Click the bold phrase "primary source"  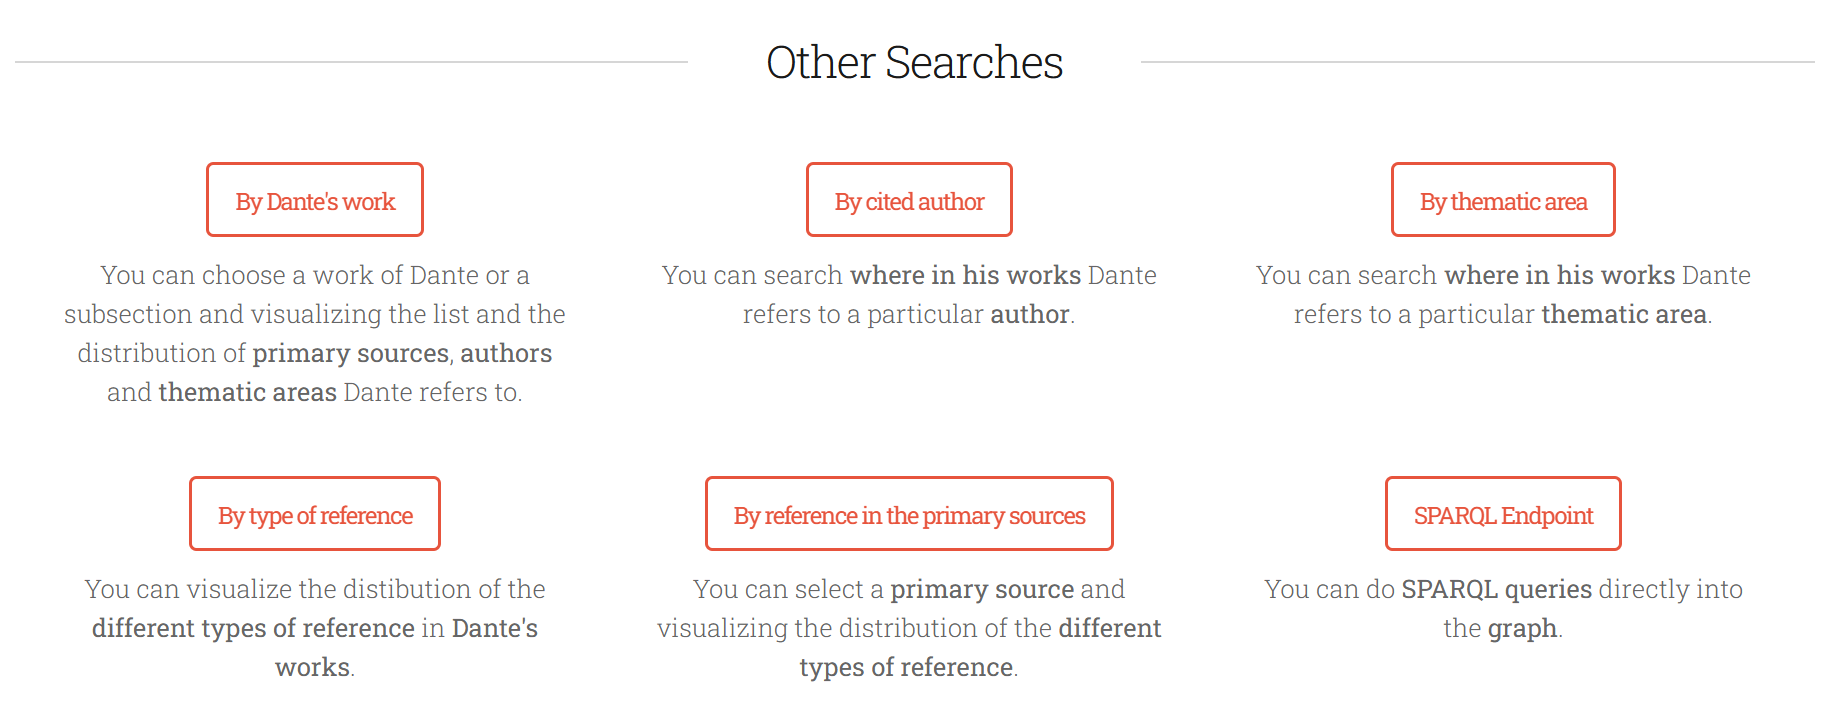[982, 590]
